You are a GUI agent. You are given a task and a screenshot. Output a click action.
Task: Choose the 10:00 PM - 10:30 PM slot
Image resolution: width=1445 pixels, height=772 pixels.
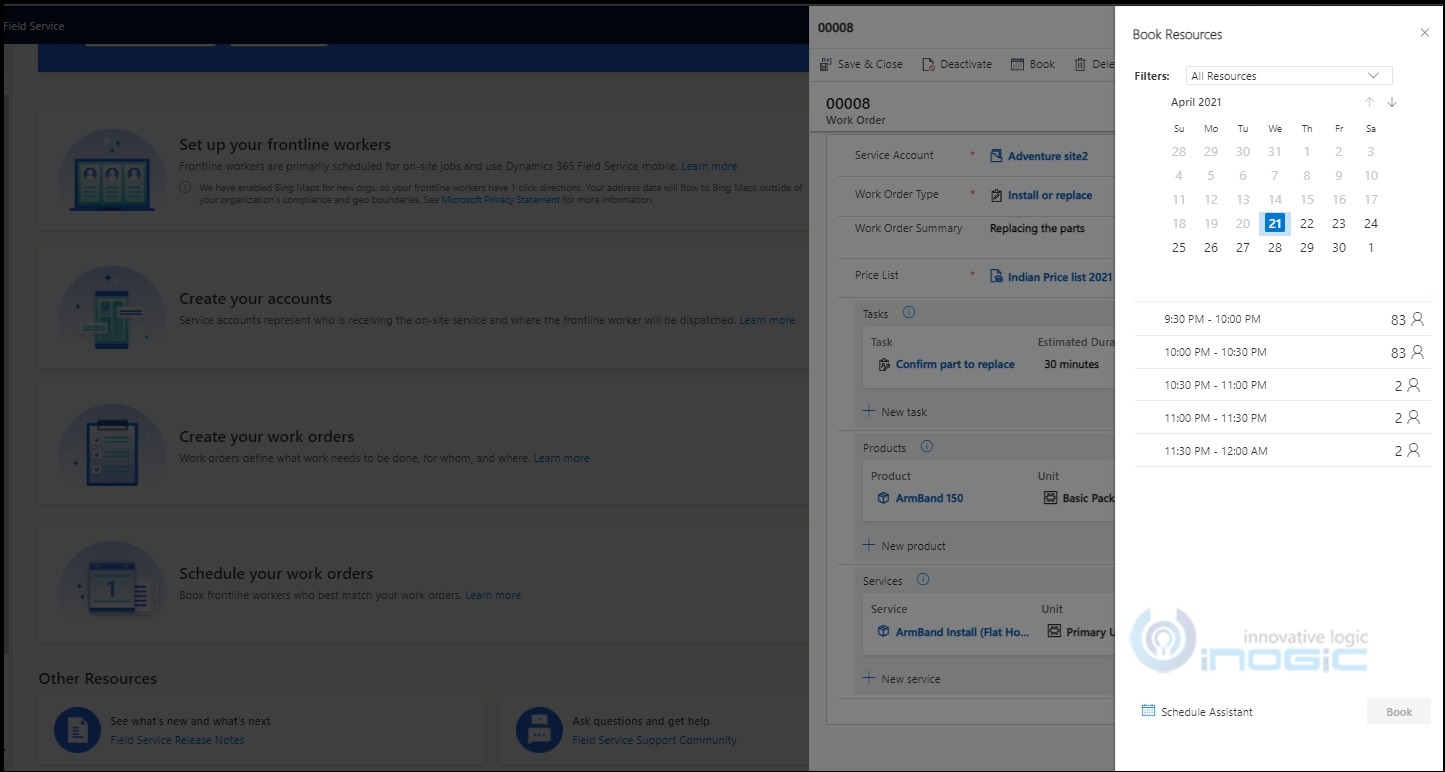click(1283, 352)
